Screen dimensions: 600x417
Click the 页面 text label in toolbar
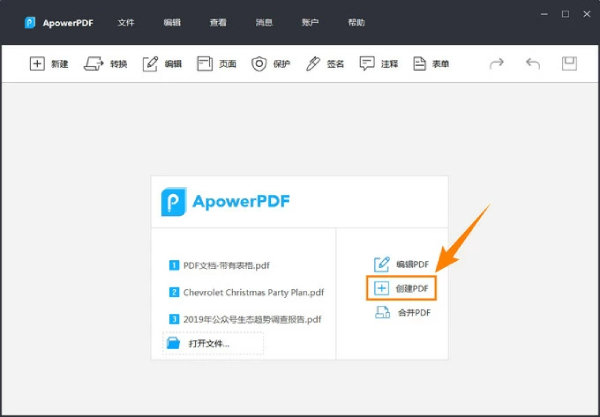pos(227,64)
